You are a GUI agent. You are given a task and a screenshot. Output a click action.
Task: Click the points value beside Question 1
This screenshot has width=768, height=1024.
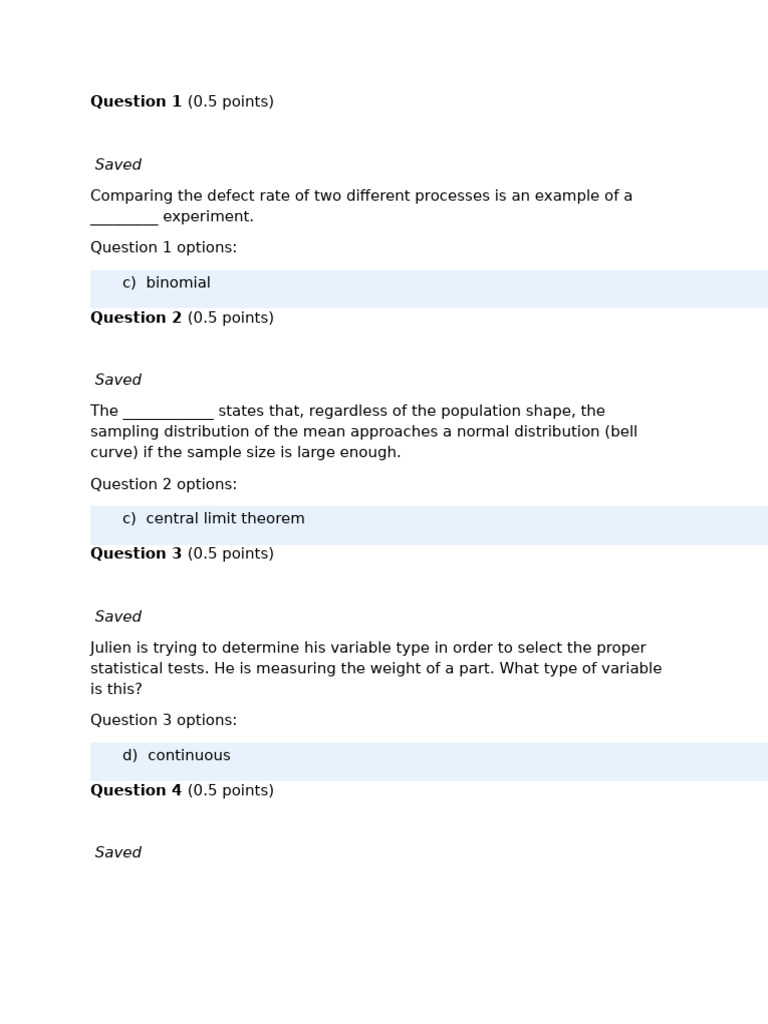(x=231, y=102)
